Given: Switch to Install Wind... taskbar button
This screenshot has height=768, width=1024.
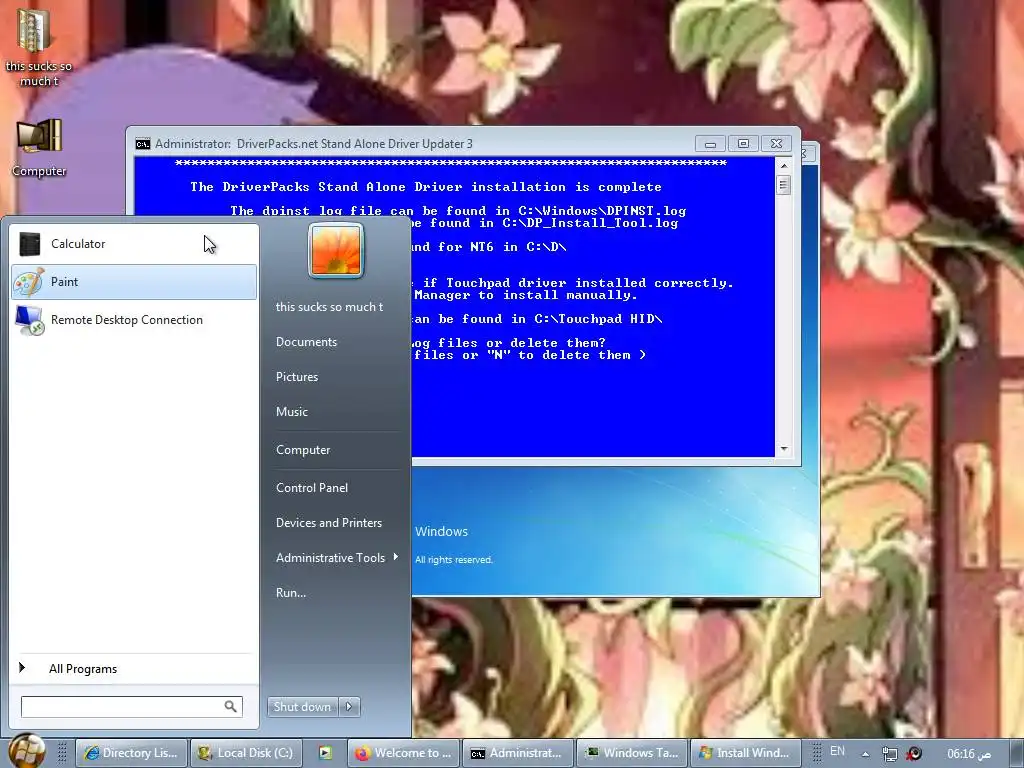Looking at the screenshot, I should (x=746, y=753).
